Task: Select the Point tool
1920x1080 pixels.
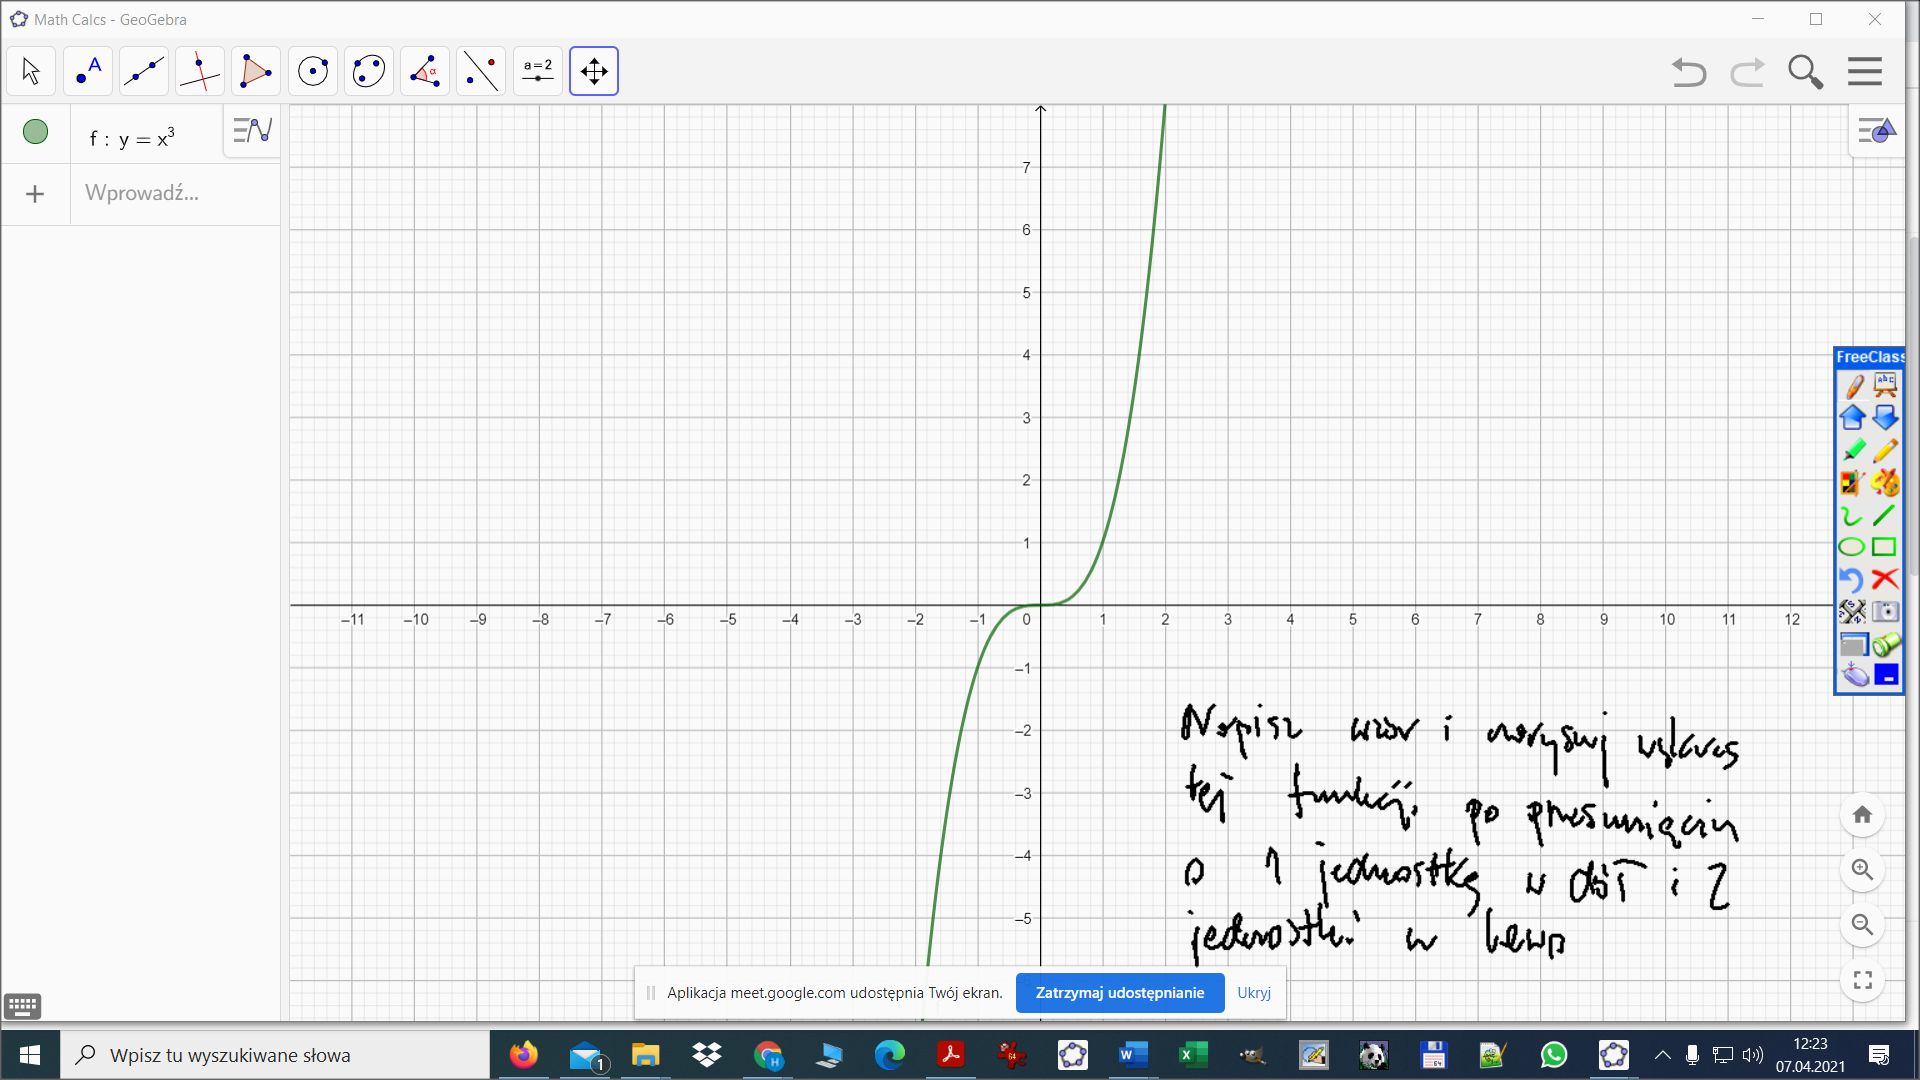Action: click(x=88, y=71)
